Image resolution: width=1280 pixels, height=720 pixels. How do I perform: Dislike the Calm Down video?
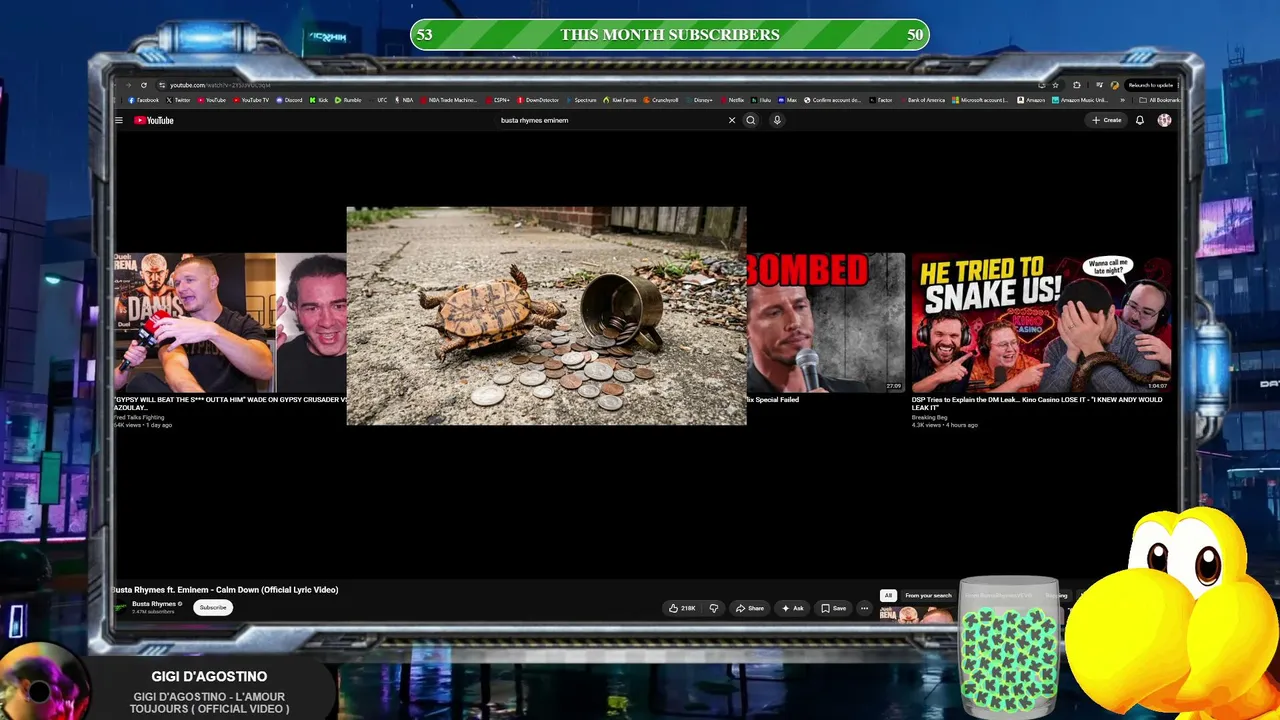pyautogui.click(x=714, y=608)
